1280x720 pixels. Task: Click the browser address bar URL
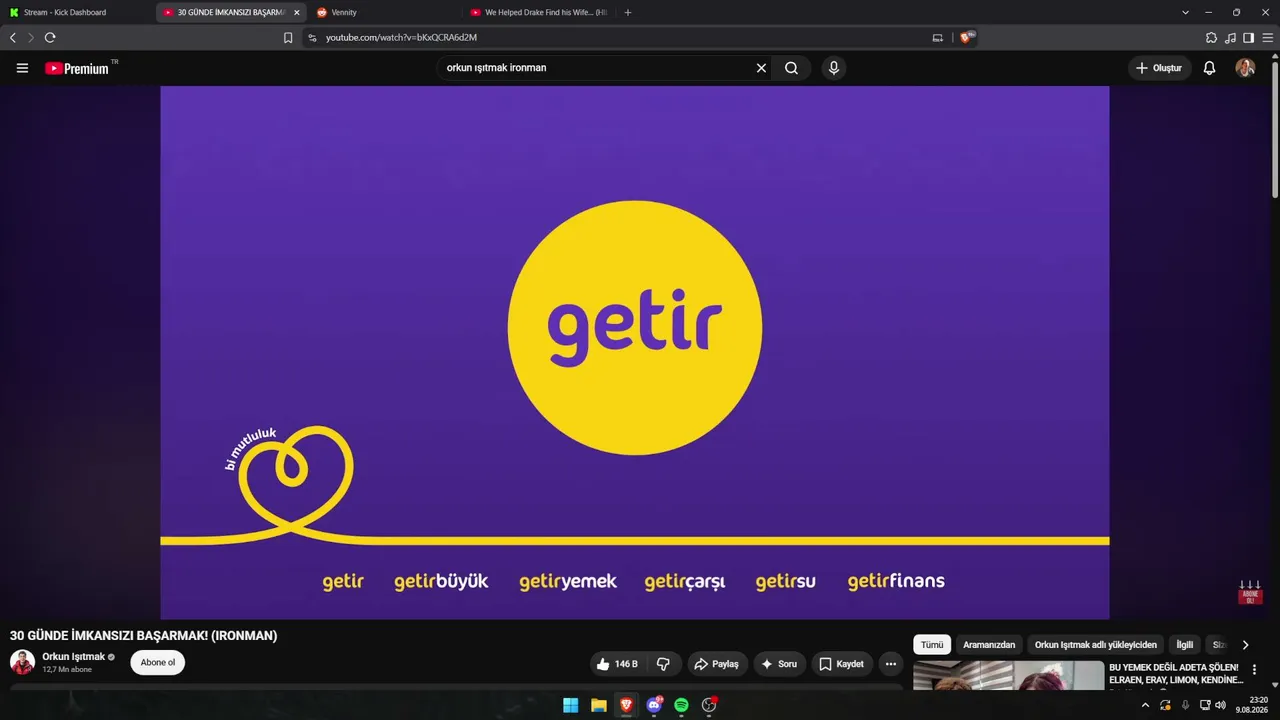pos(401,38)
